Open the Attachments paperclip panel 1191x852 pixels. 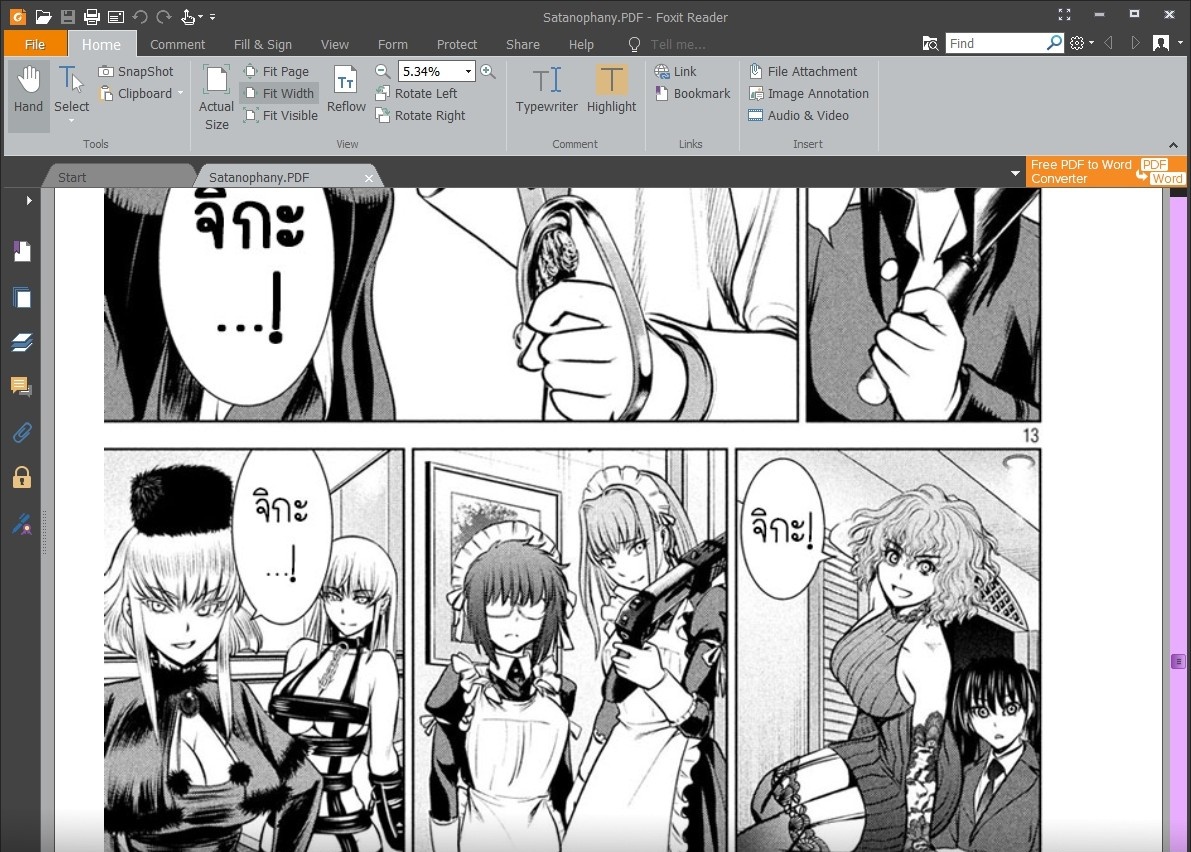tap(22, 433)
